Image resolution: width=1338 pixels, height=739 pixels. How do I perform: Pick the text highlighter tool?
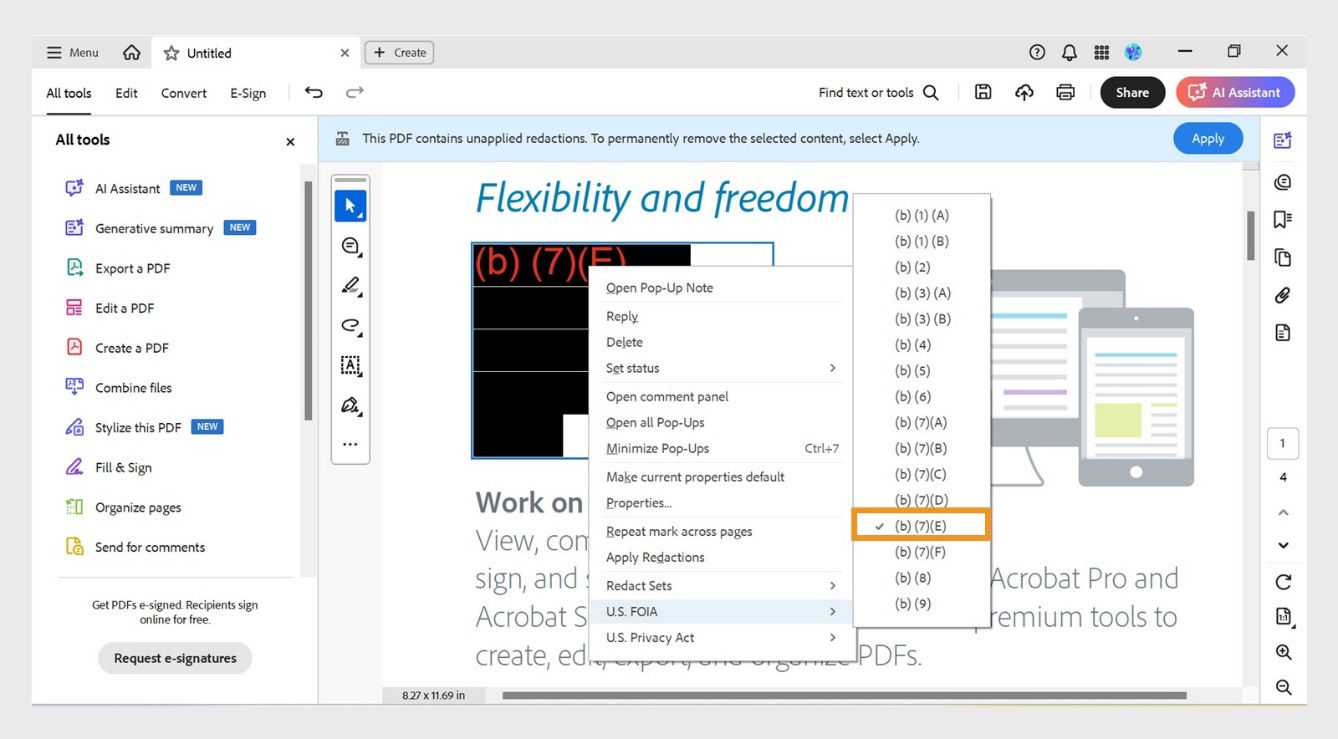point(350,285)
